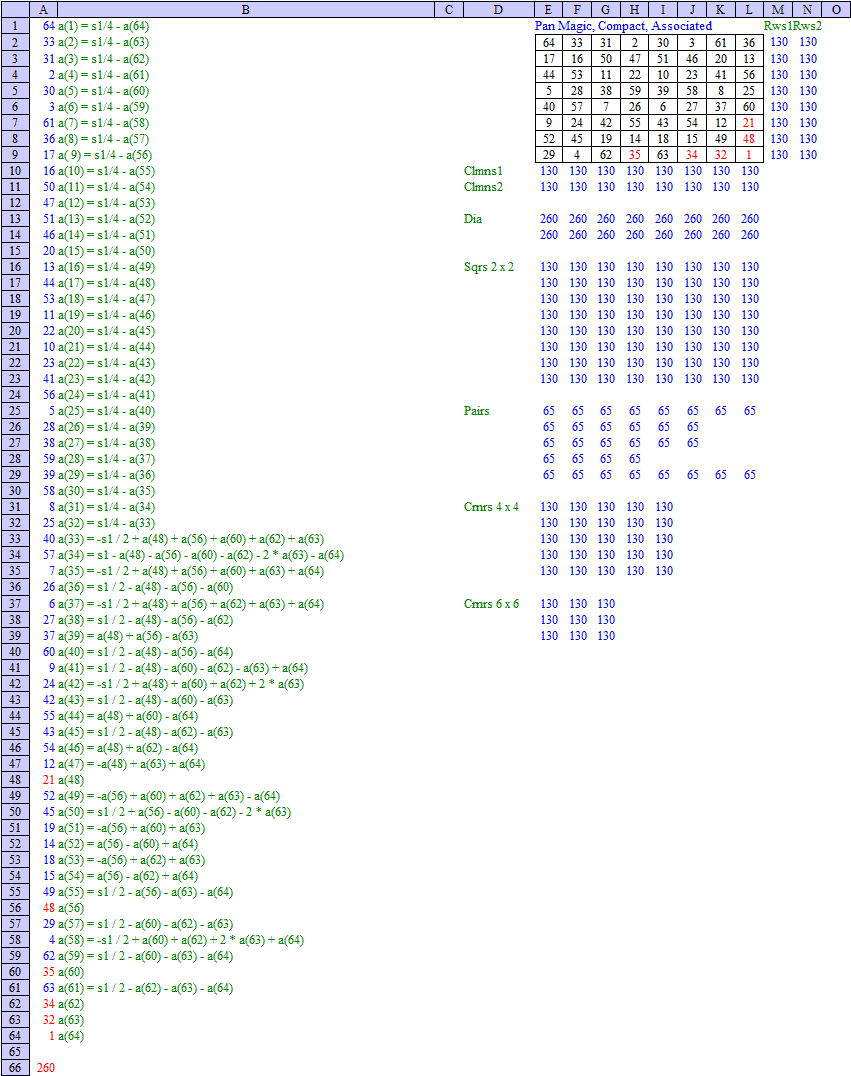Click the 'Crnrs 6 x 6' label
851x1076 pixels.
point(491,604)
